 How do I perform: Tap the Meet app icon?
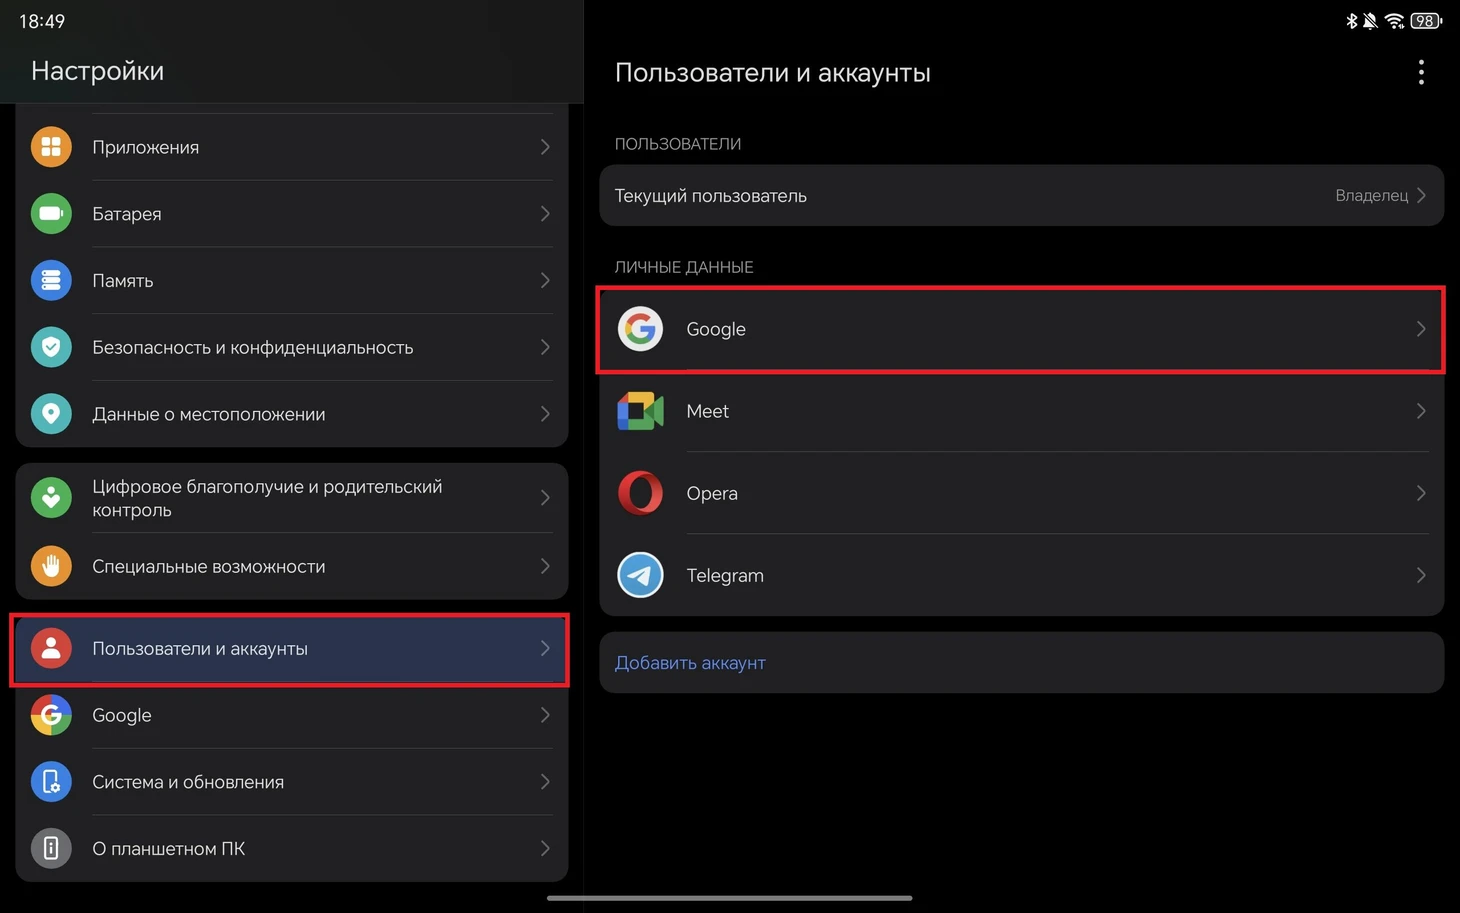[640, 411]
